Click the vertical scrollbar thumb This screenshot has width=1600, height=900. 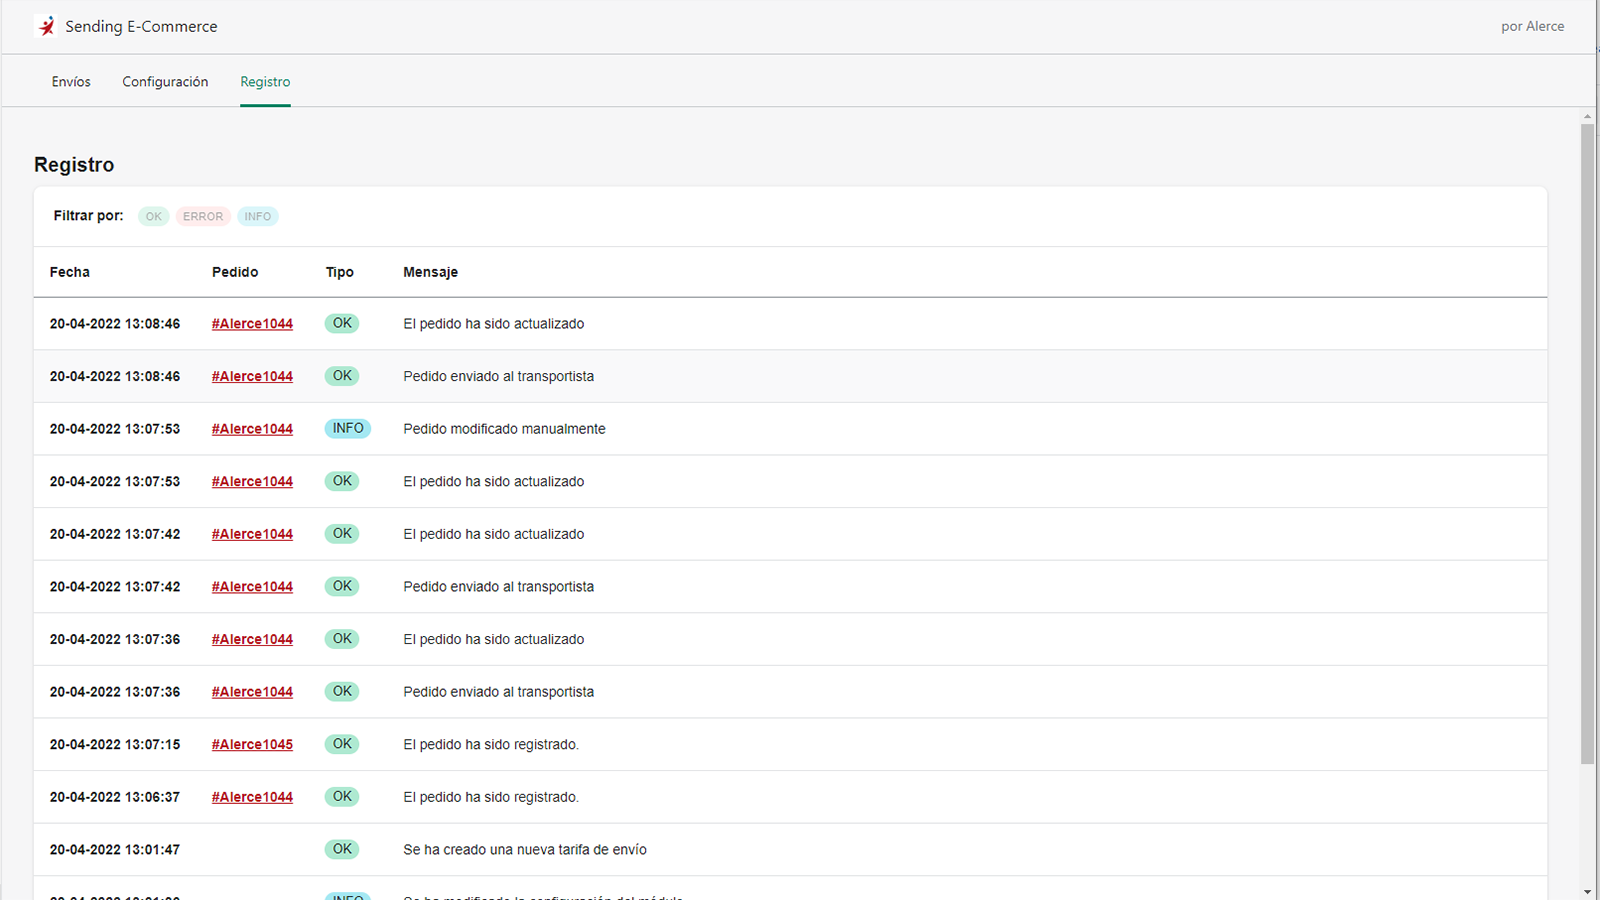(x=1587, y=440)
